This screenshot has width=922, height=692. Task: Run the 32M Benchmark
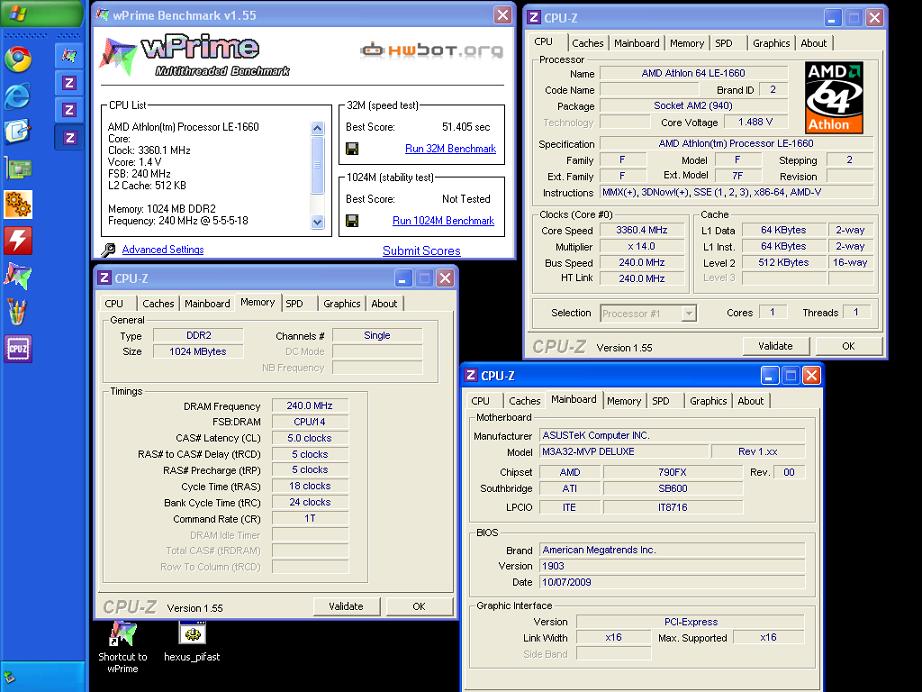point(450,149)
